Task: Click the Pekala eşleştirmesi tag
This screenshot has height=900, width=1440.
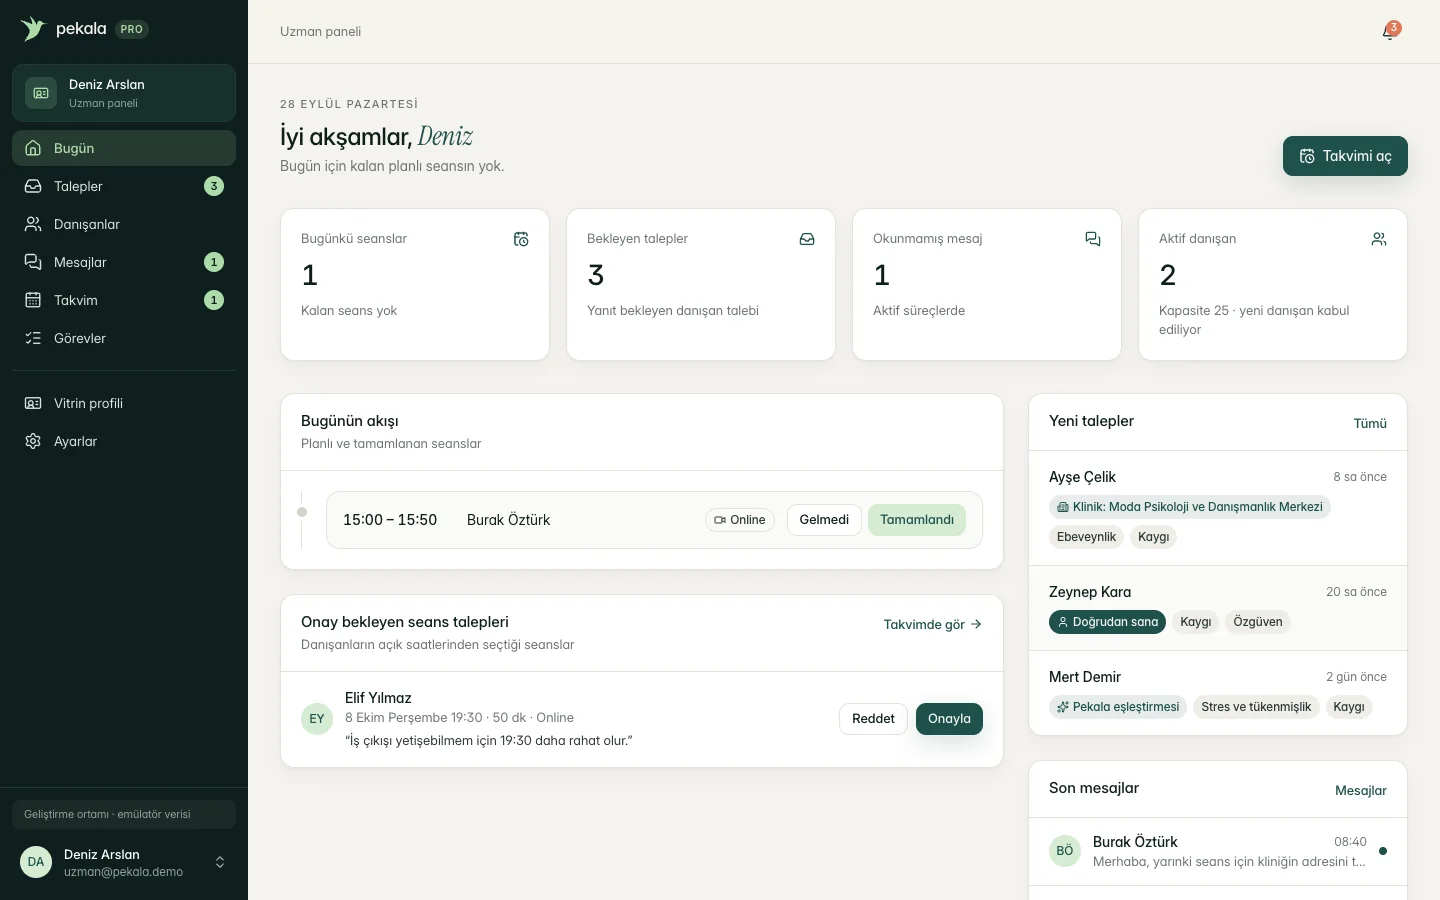Action: pyautogui.click(x=1118, y=707)
